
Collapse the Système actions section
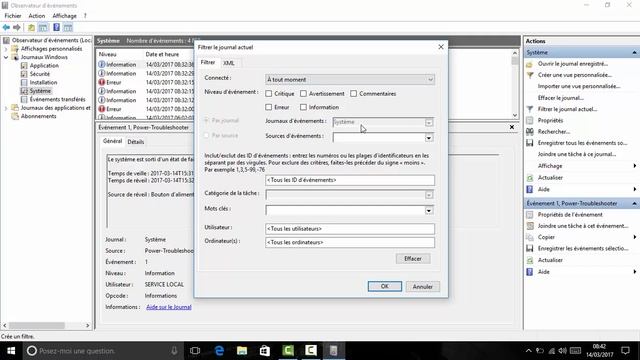point(634,53)
